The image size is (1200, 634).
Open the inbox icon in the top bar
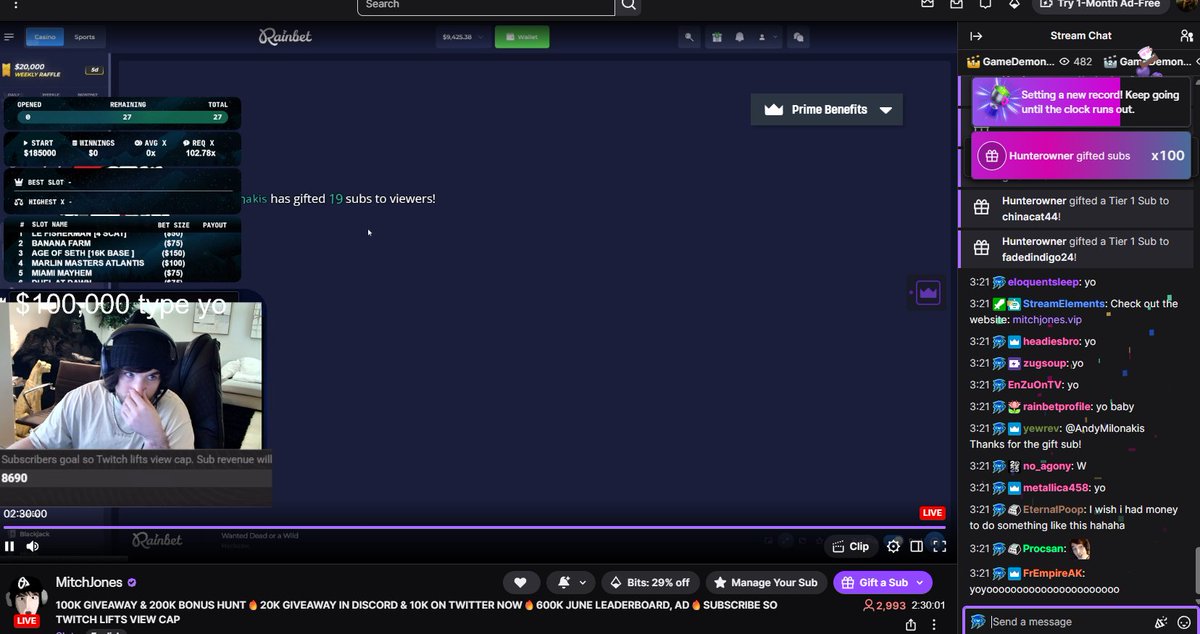pos(957,4)
